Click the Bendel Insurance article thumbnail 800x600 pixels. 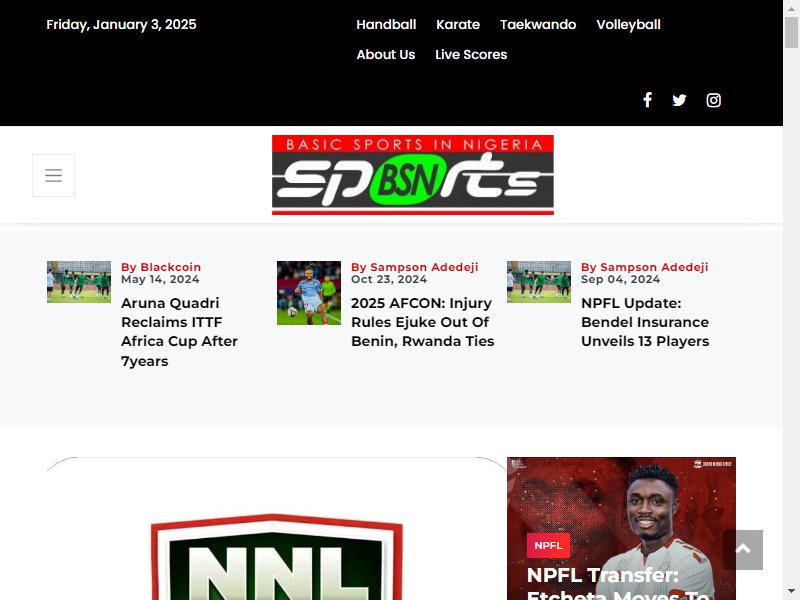[x=539, y=282]
